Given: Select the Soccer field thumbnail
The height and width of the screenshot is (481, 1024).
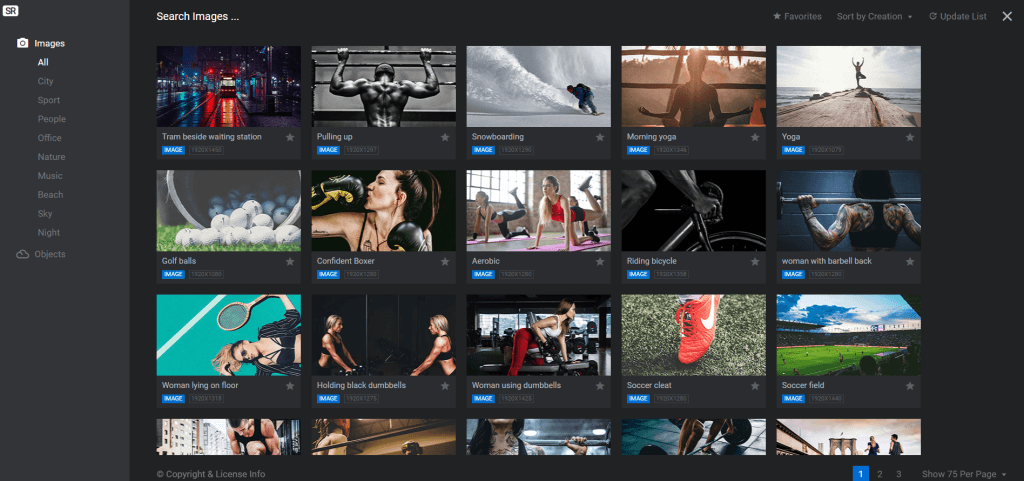Looking at the screenshot, I should point(848,335).
